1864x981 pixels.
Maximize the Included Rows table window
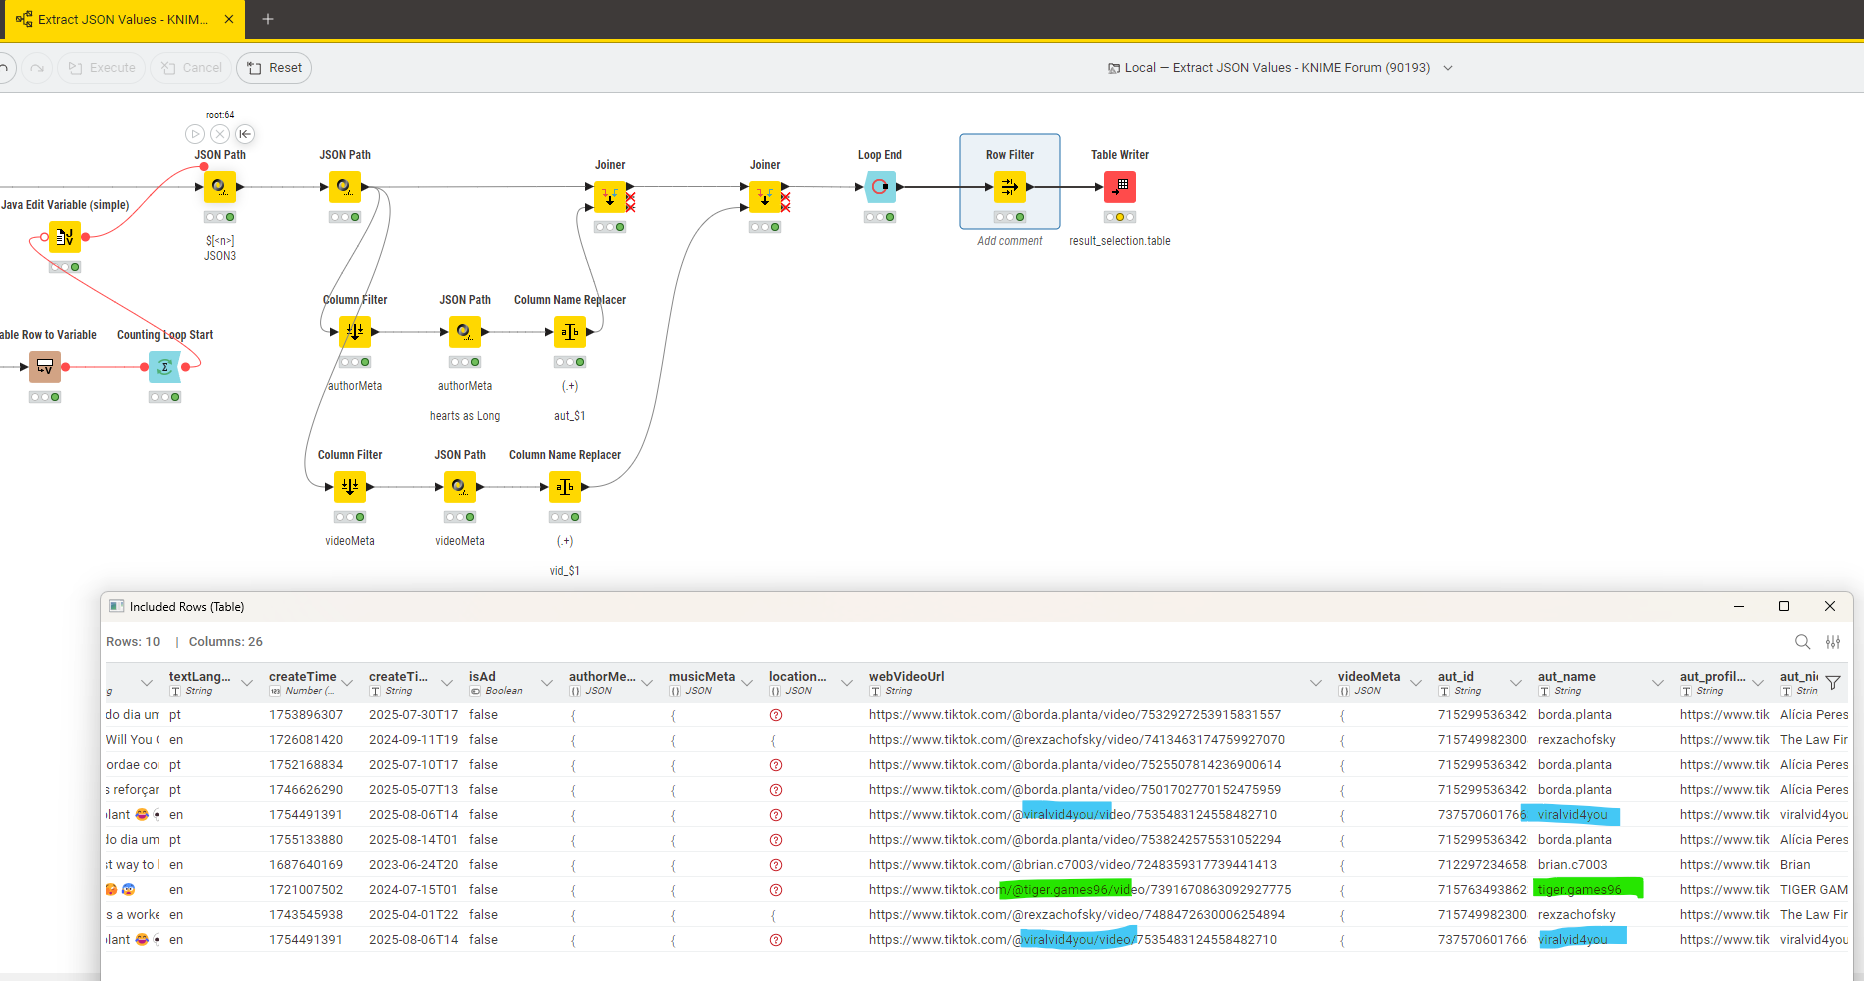click(x=1783, y=606)
